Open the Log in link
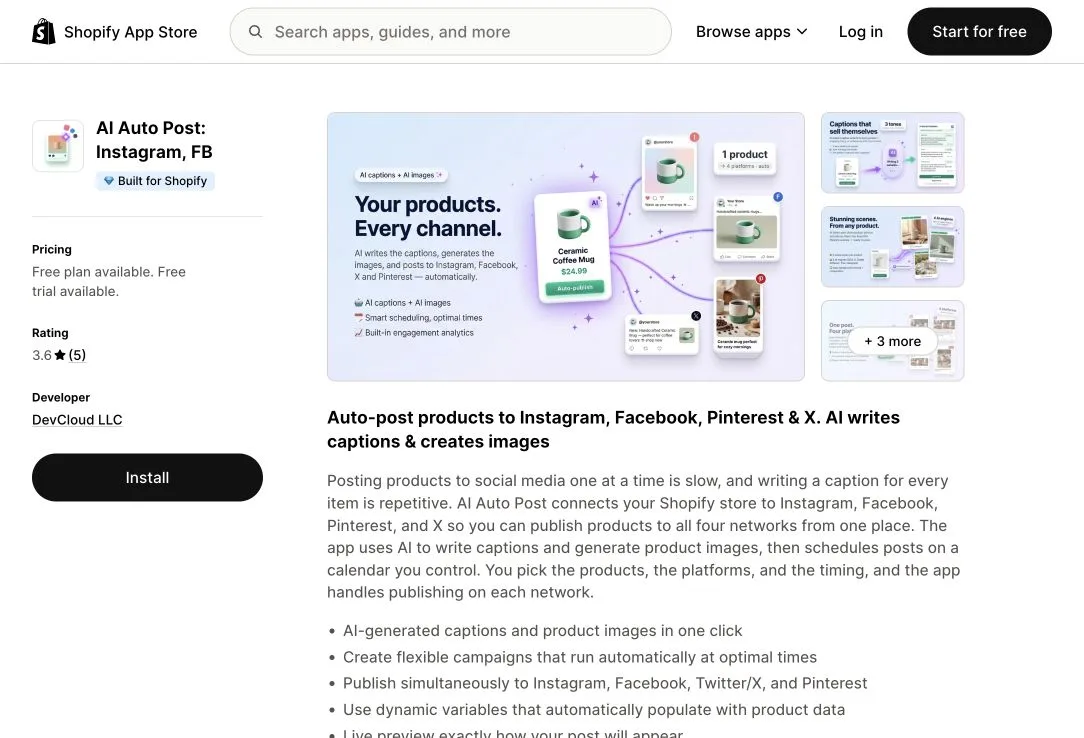1084x738 pixels. [861, 32]
